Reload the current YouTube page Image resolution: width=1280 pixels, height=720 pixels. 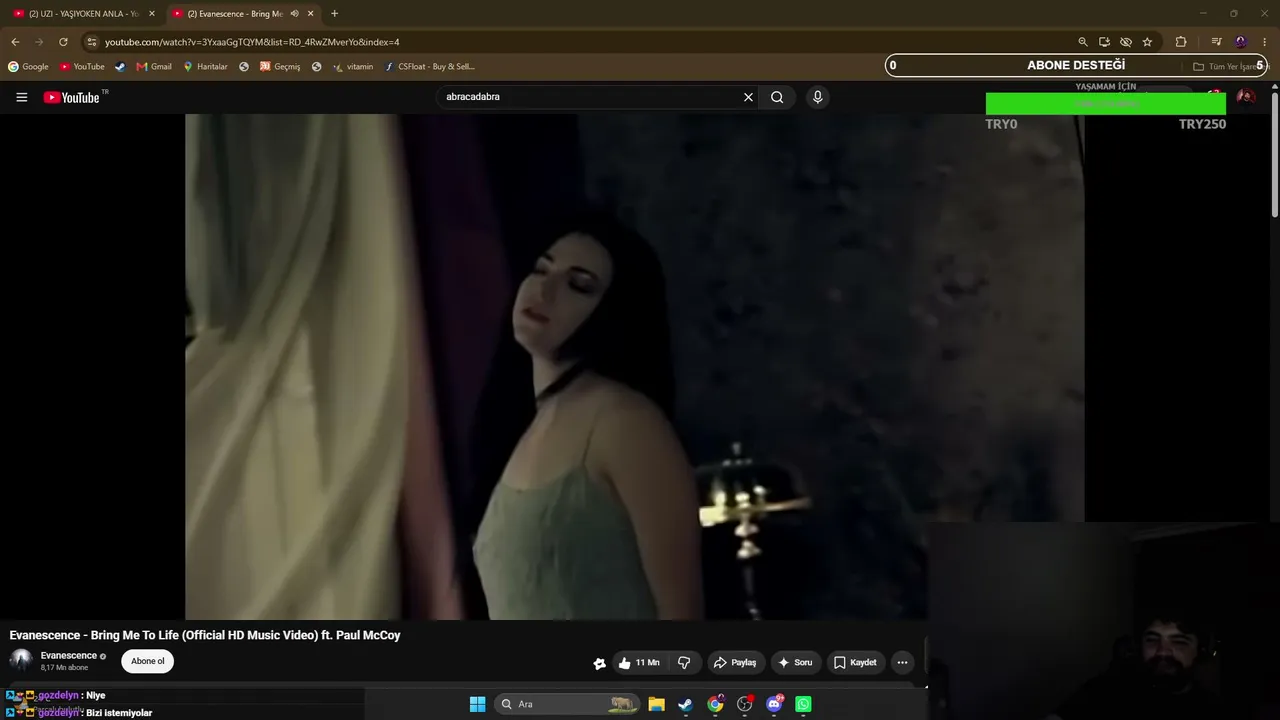(x=63, y=42)
